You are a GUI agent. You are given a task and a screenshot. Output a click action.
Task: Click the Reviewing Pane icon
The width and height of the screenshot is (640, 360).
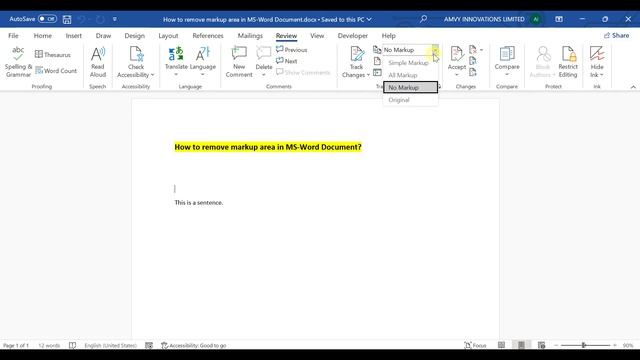(377, 73)
